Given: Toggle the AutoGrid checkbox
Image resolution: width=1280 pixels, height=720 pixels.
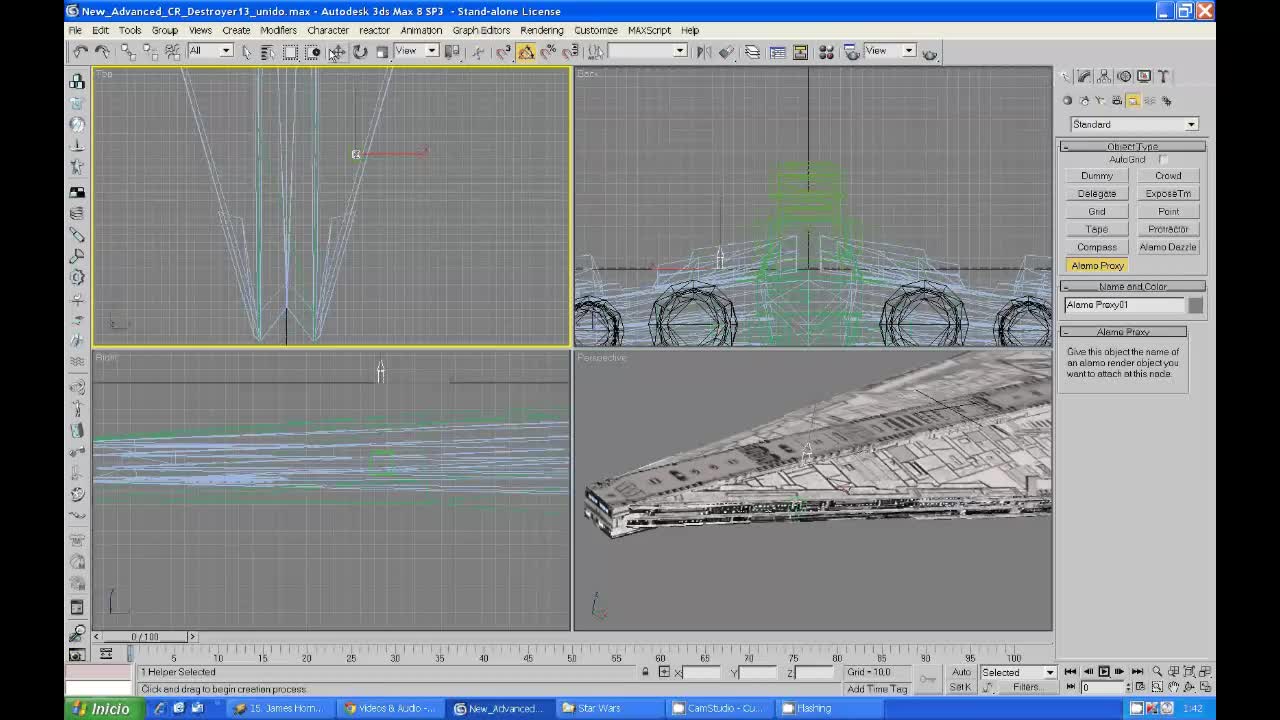Looking at the screenshot, I should (x=1163, y=160).
